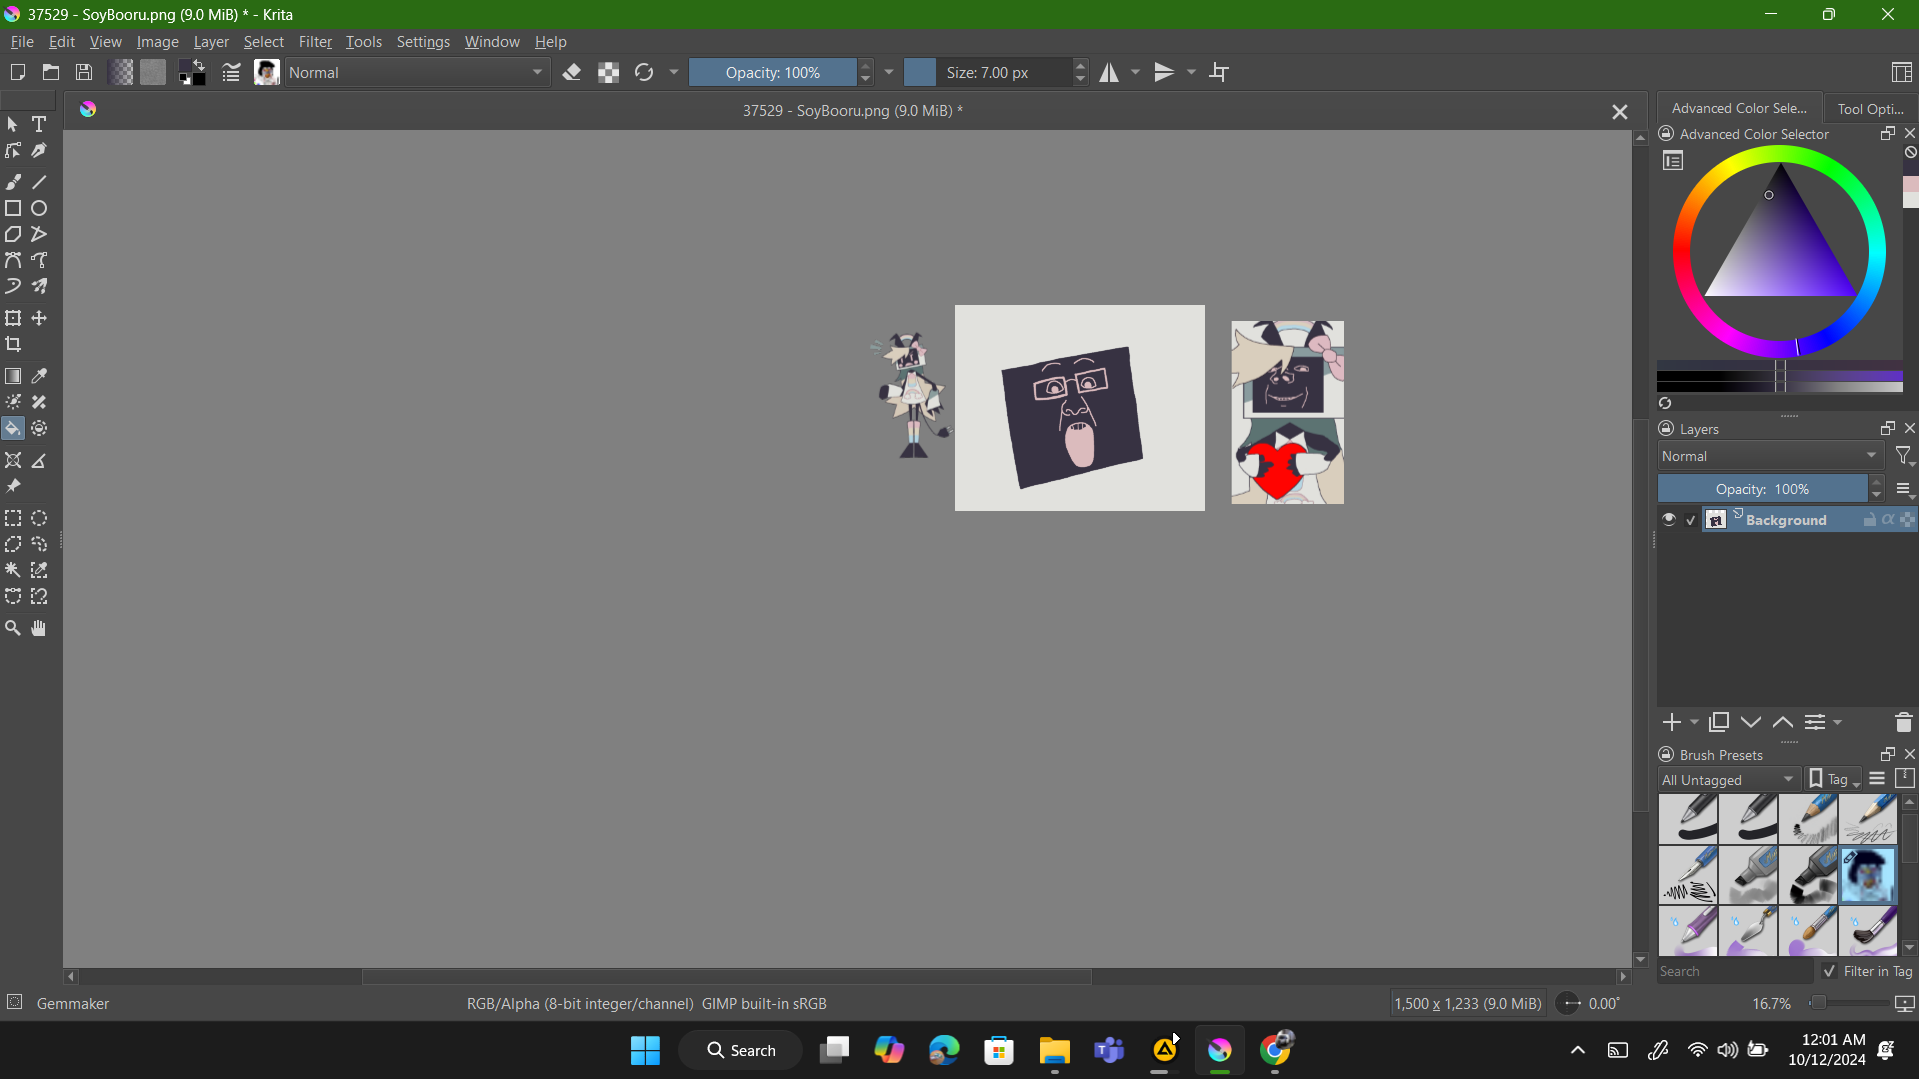Add a new layer with plus button

(x=1672, y=722)
